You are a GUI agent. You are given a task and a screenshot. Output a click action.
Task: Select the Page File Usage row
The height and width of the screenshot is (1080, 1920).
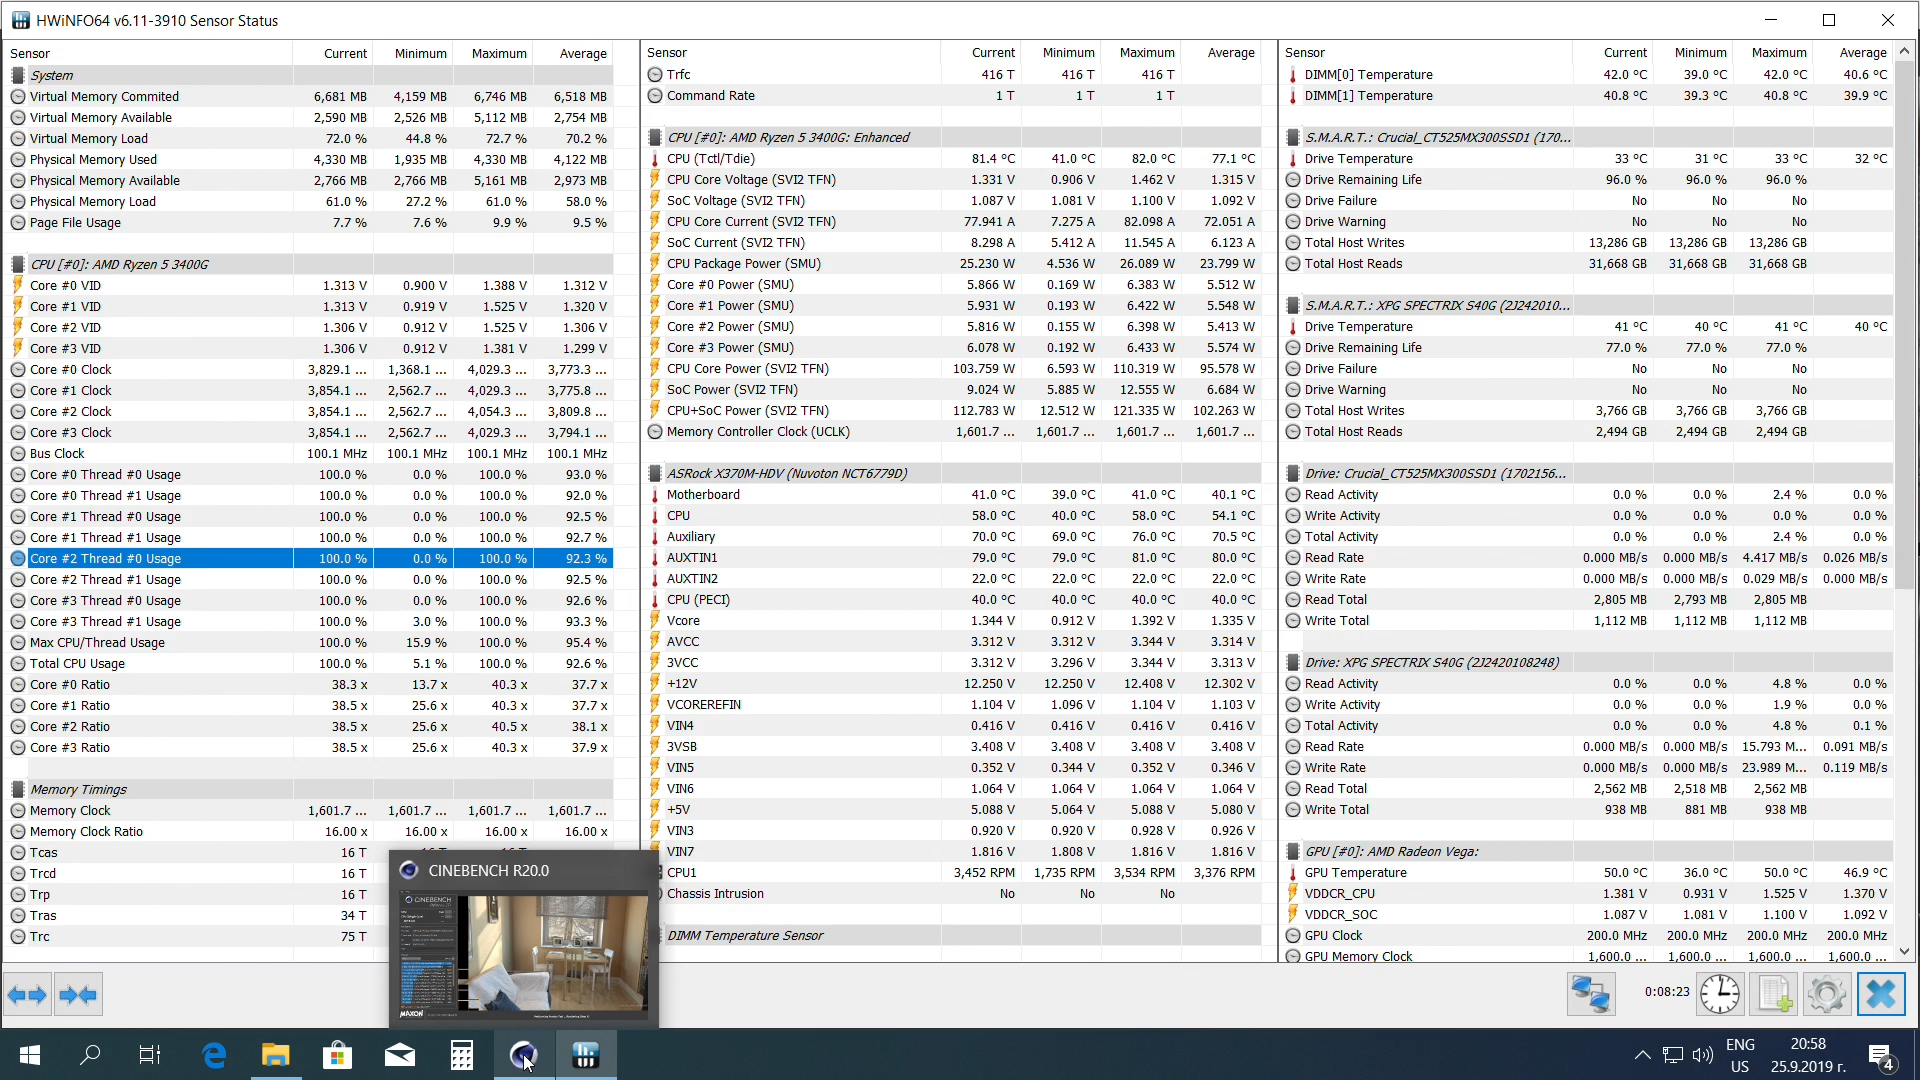click(x=310, y=222)
